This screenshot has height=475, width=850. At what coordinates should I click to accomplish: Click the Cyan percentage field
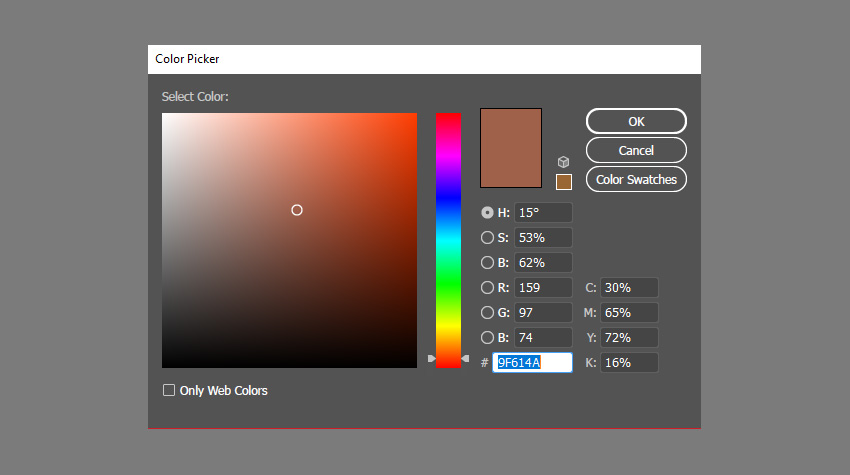[x=629, y=288]
